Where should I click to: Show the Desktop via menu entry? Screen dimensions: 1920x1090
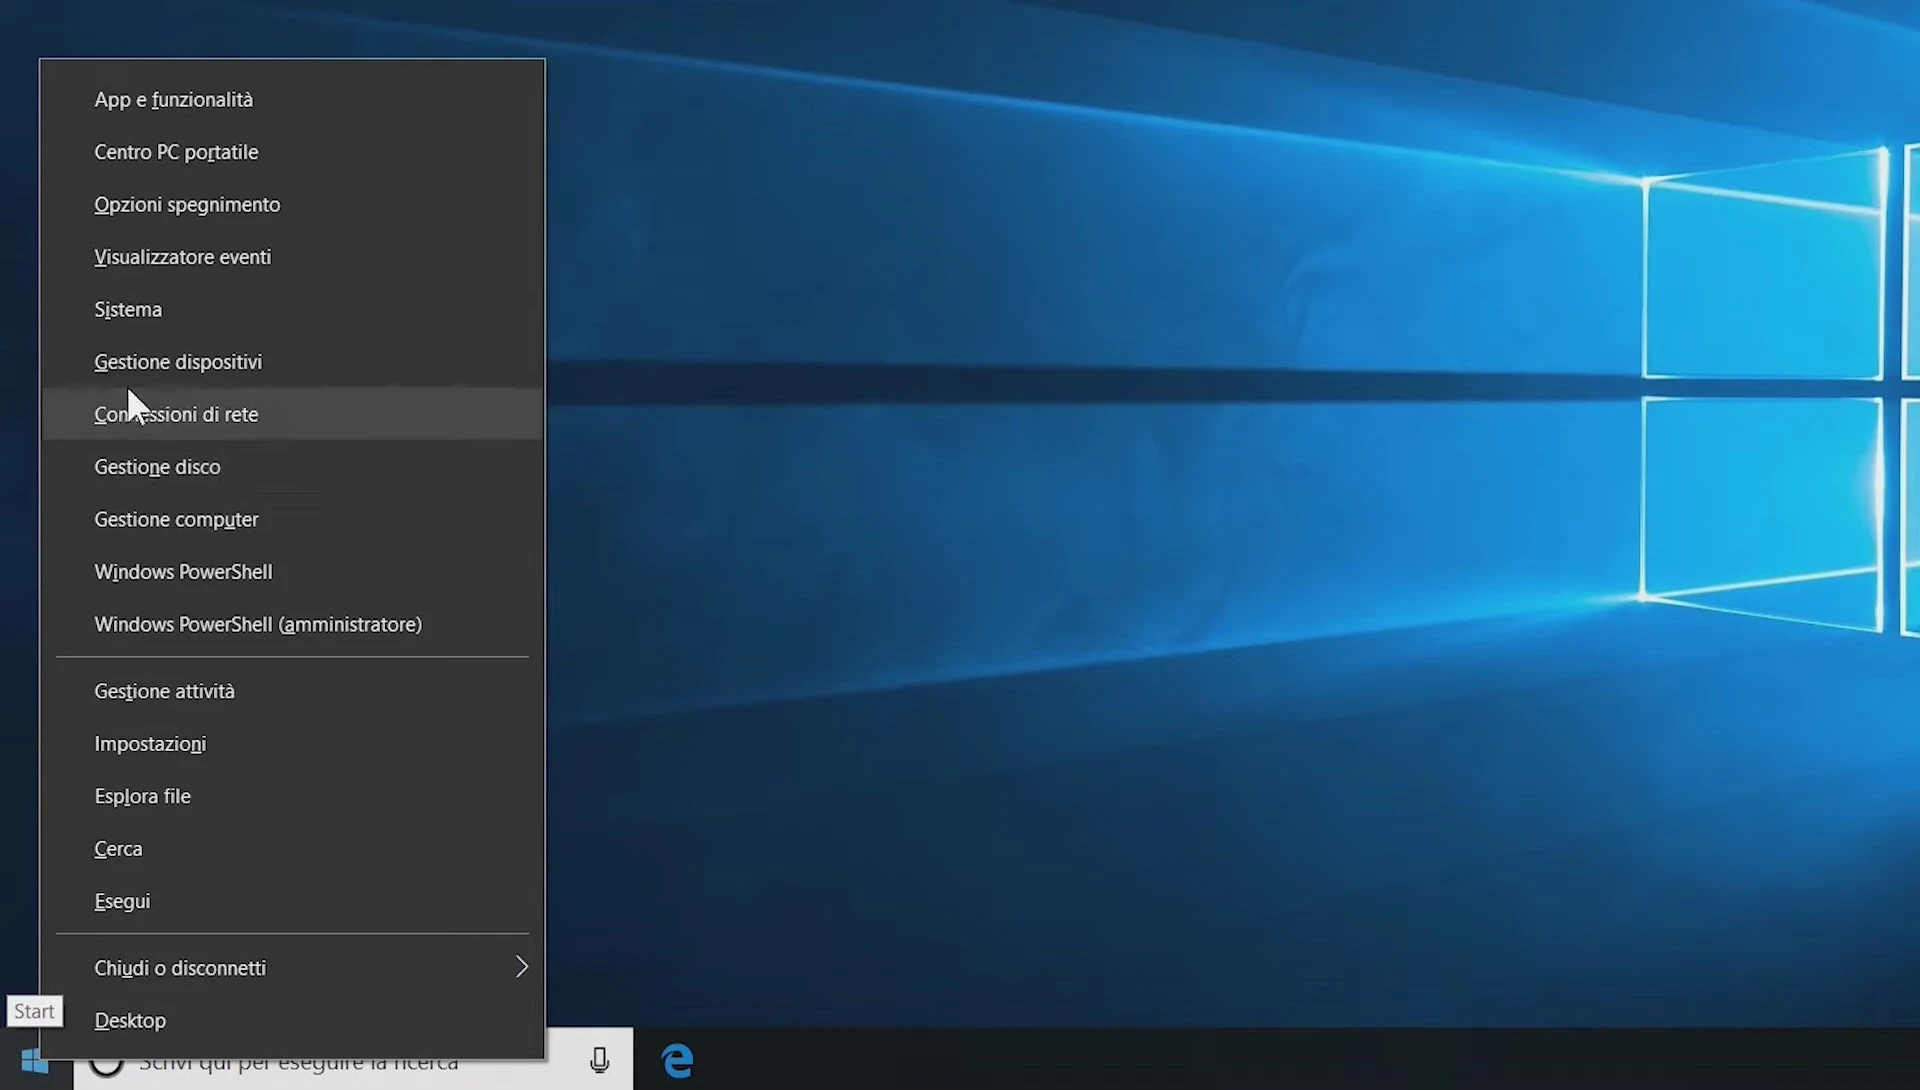pyautogui.click(x=130, y=1021)
